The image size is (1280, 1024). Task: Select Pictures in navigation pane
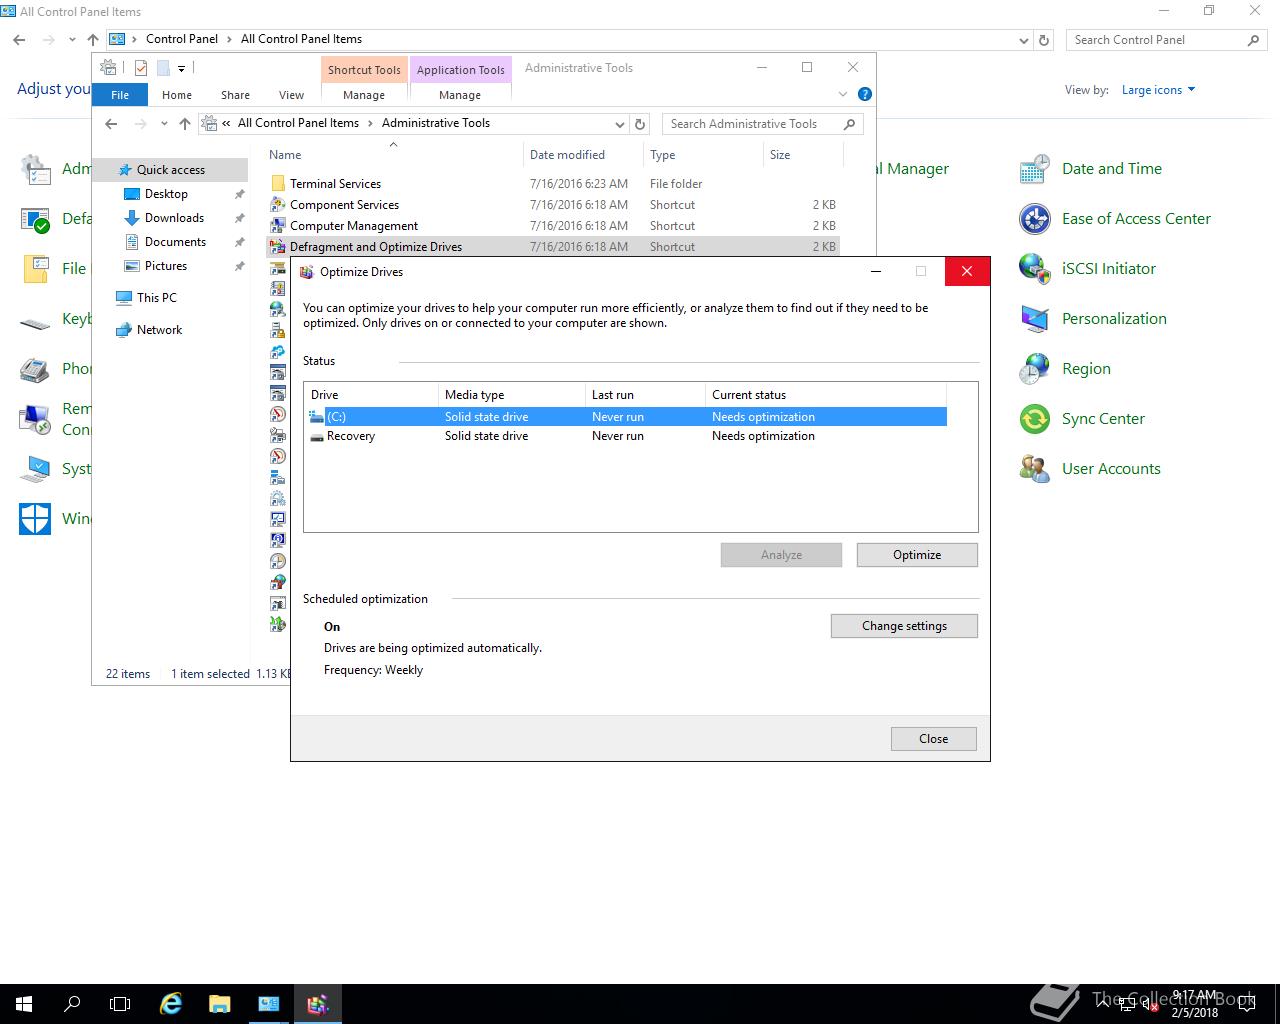point(166,266)
